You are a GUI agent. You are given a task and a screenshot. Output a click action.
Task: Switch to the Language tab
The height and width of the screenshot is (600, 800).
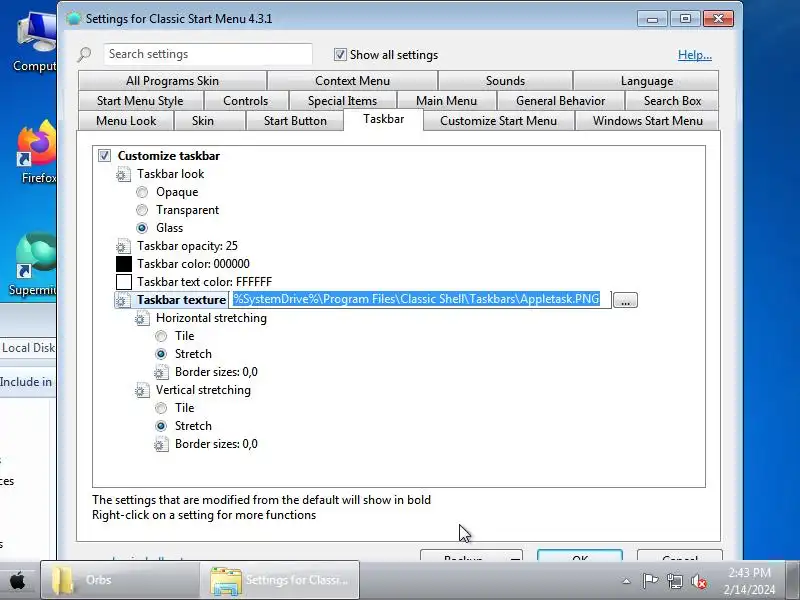(x=646, y=81)
